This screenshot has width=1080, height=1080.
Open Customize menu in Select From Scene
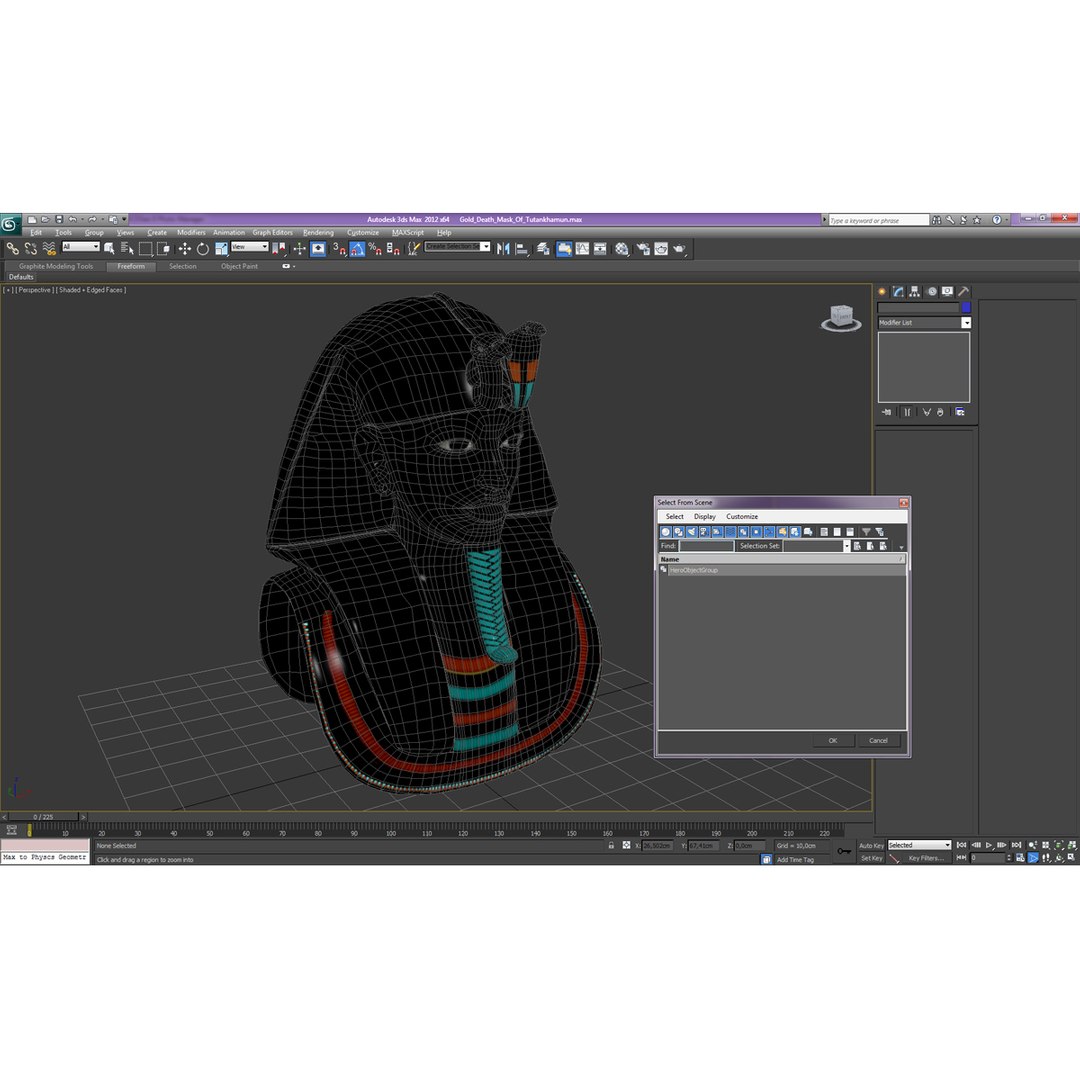tap(742, 517)
